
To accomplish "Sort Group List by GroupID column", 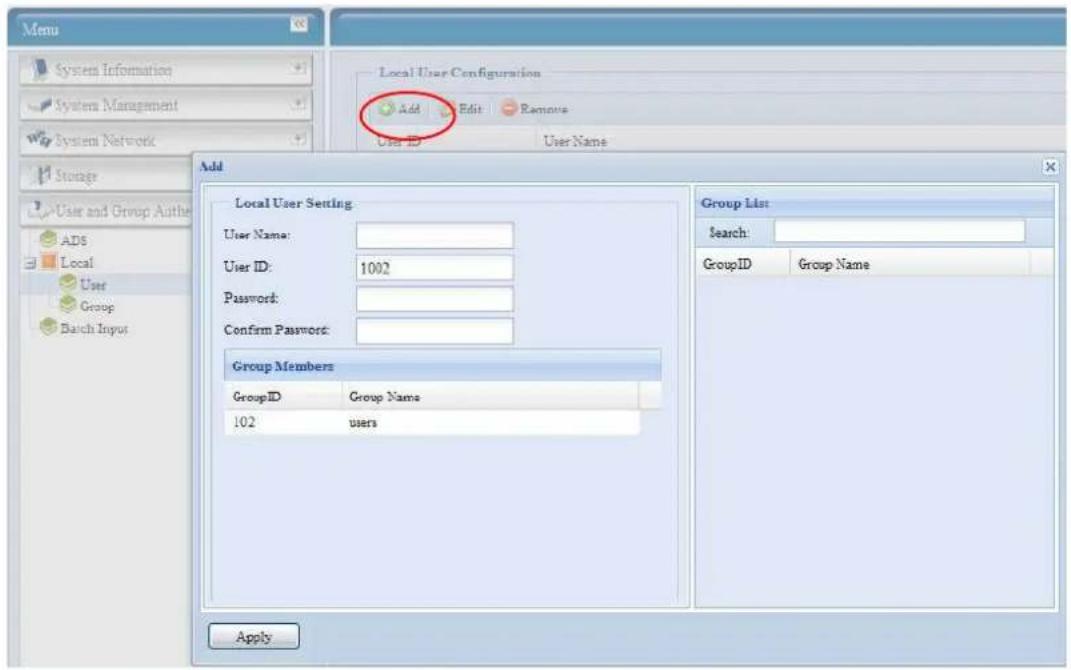I will [742, 264].
